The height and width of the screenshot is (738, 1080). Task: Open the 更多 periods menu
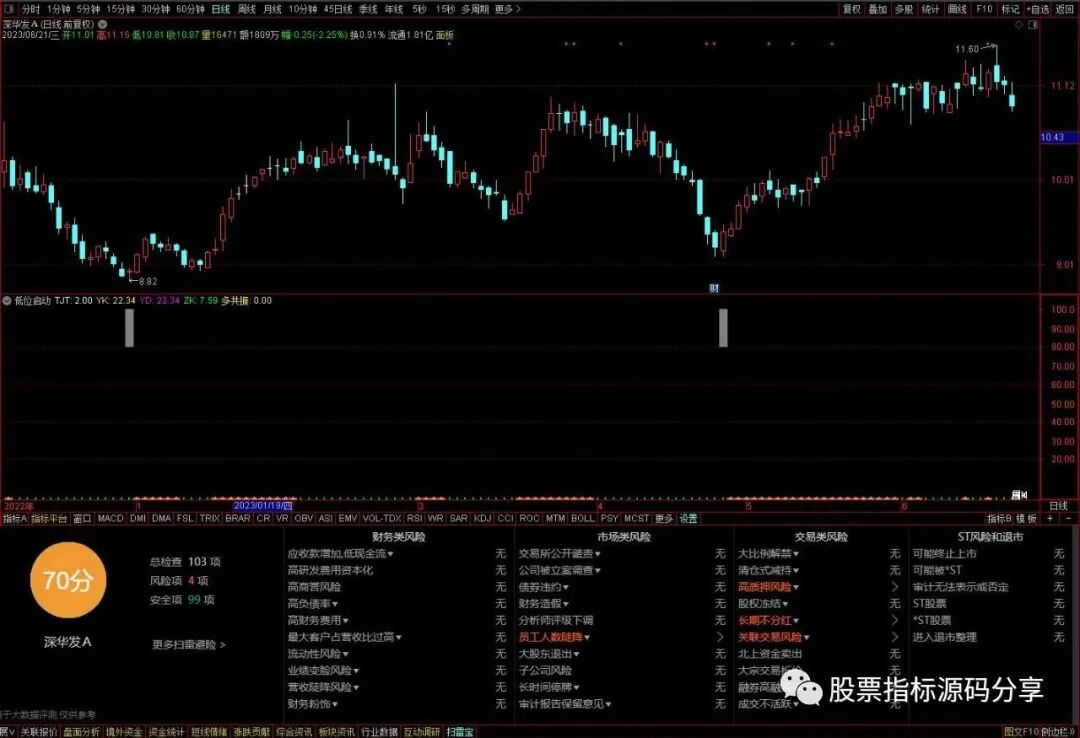[508, 9]
